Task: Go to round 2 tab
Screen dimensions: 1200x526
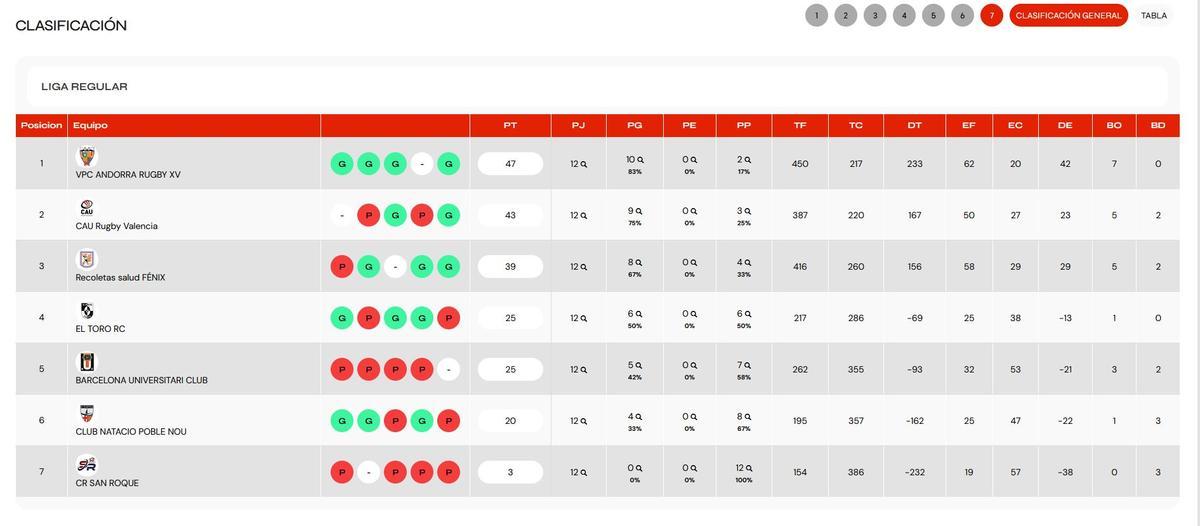Action: 845,15
